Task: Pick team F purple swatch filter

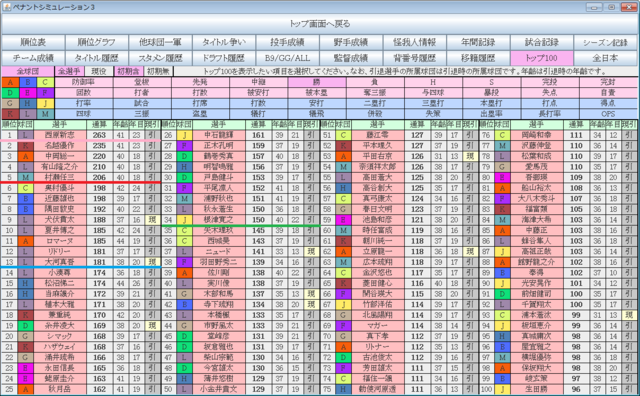Action: click(x=45, y=93)
